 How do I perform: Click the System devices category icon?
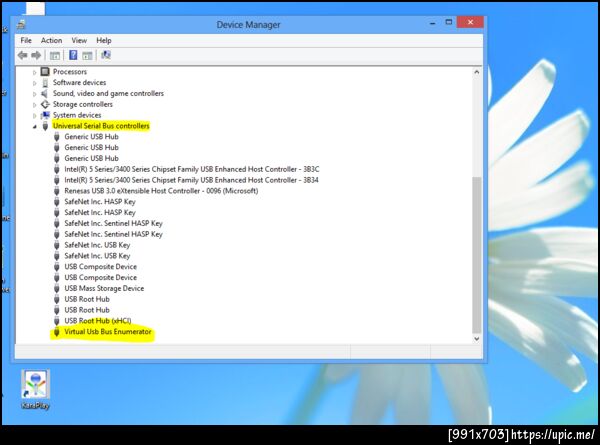click(x=45, y=115)
